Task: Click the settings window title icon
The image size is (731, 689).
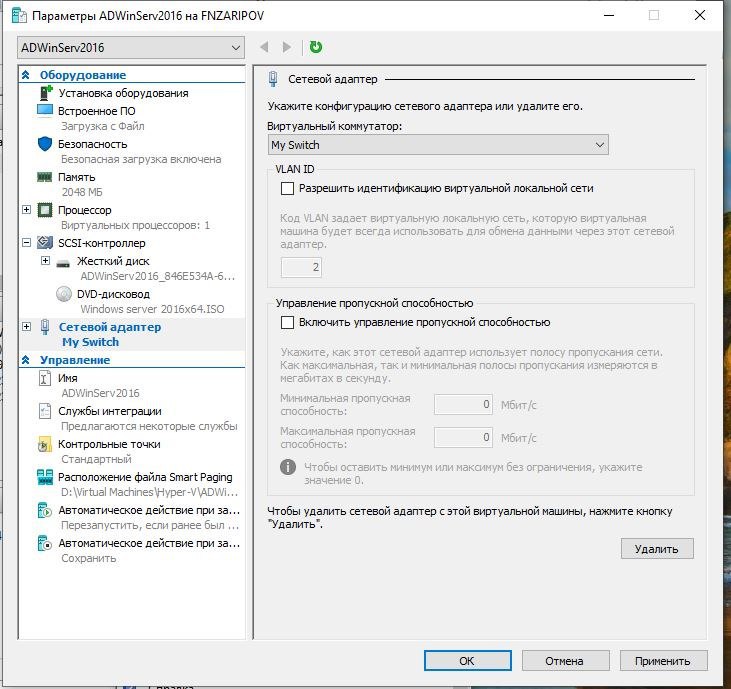Action: tap(19, 15)
